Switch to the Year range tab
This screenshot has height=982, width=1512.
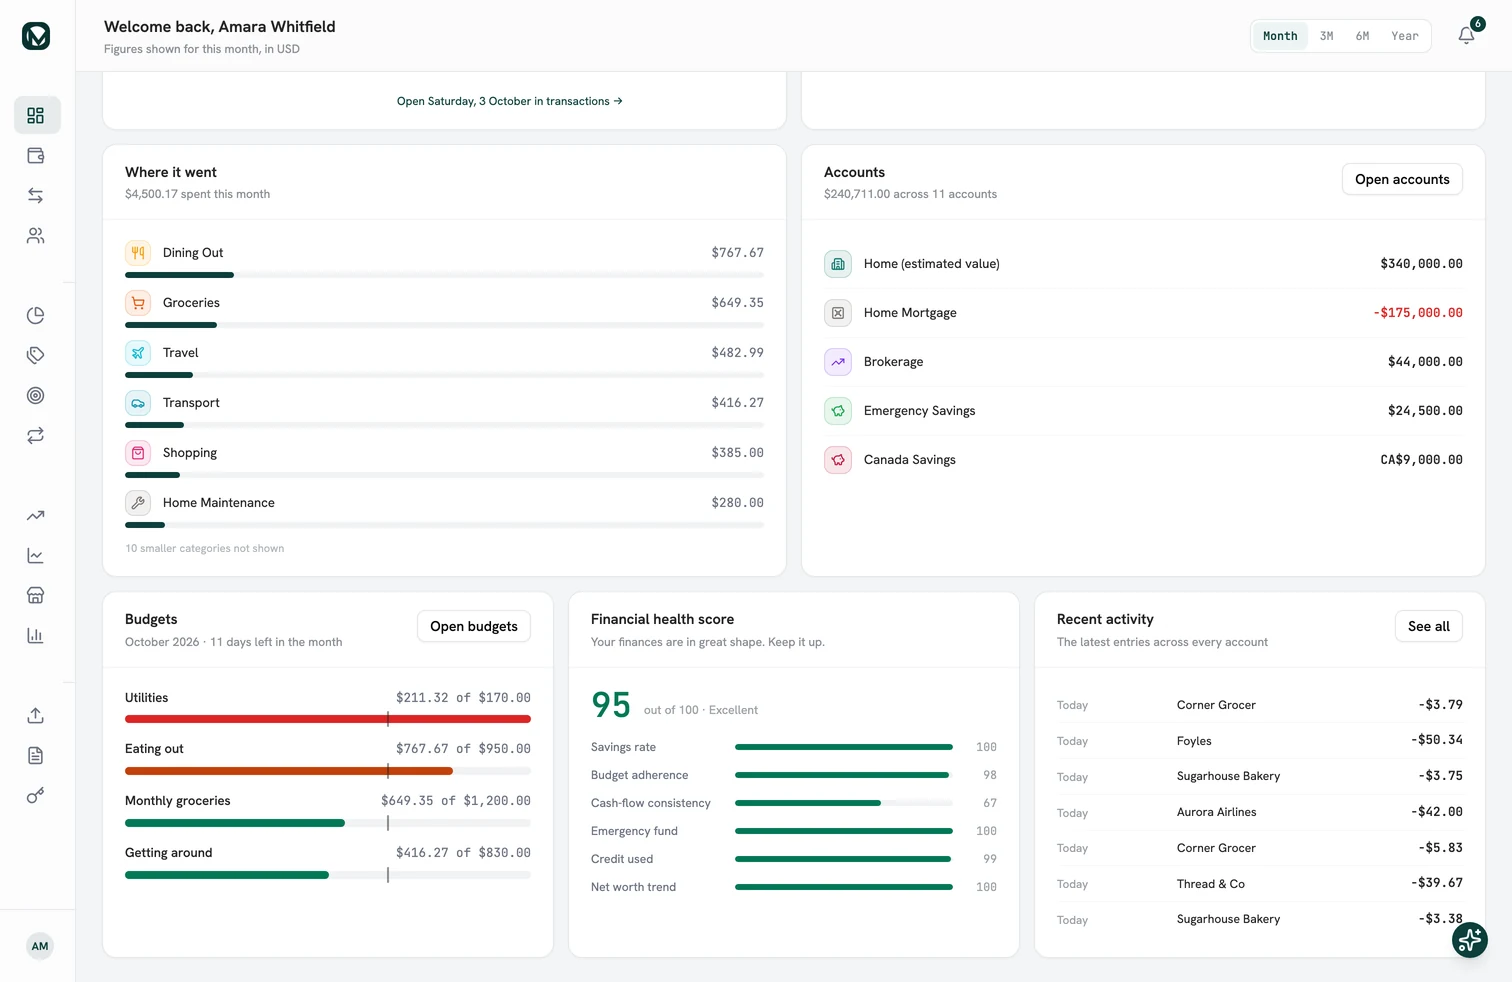(x=1405, y=36)
